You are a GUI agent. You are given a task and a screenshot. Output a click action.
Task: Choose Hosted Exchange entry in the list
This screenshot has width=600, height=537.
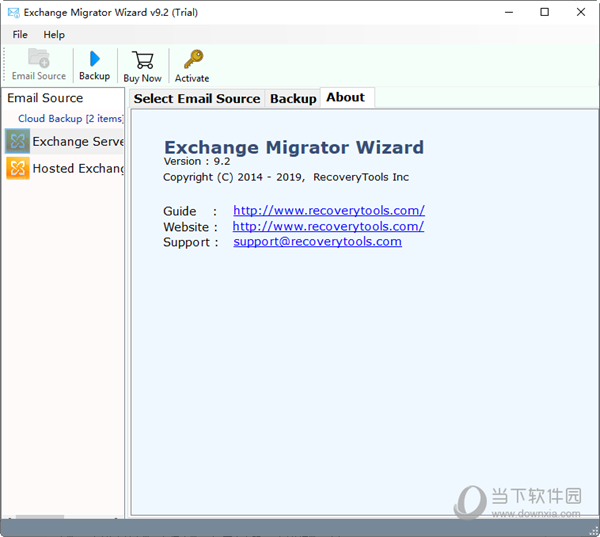(64, 168)
